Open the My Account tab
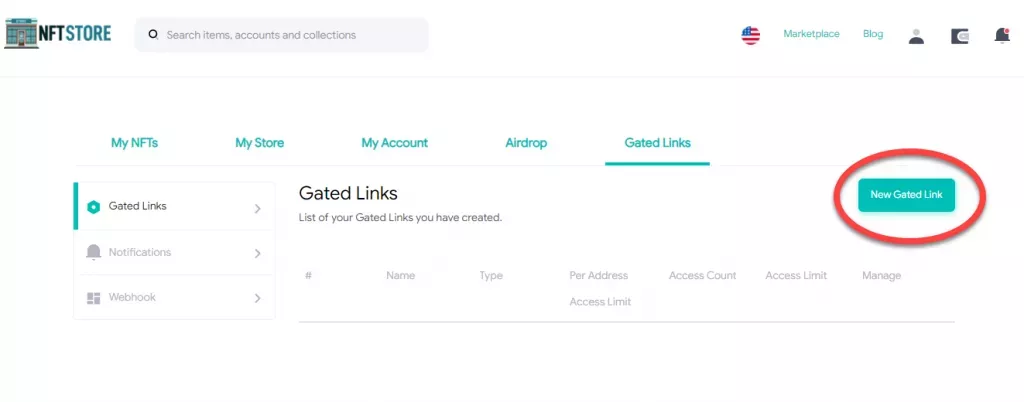This screenshot has height=402, width=1024. pos(394,143)
